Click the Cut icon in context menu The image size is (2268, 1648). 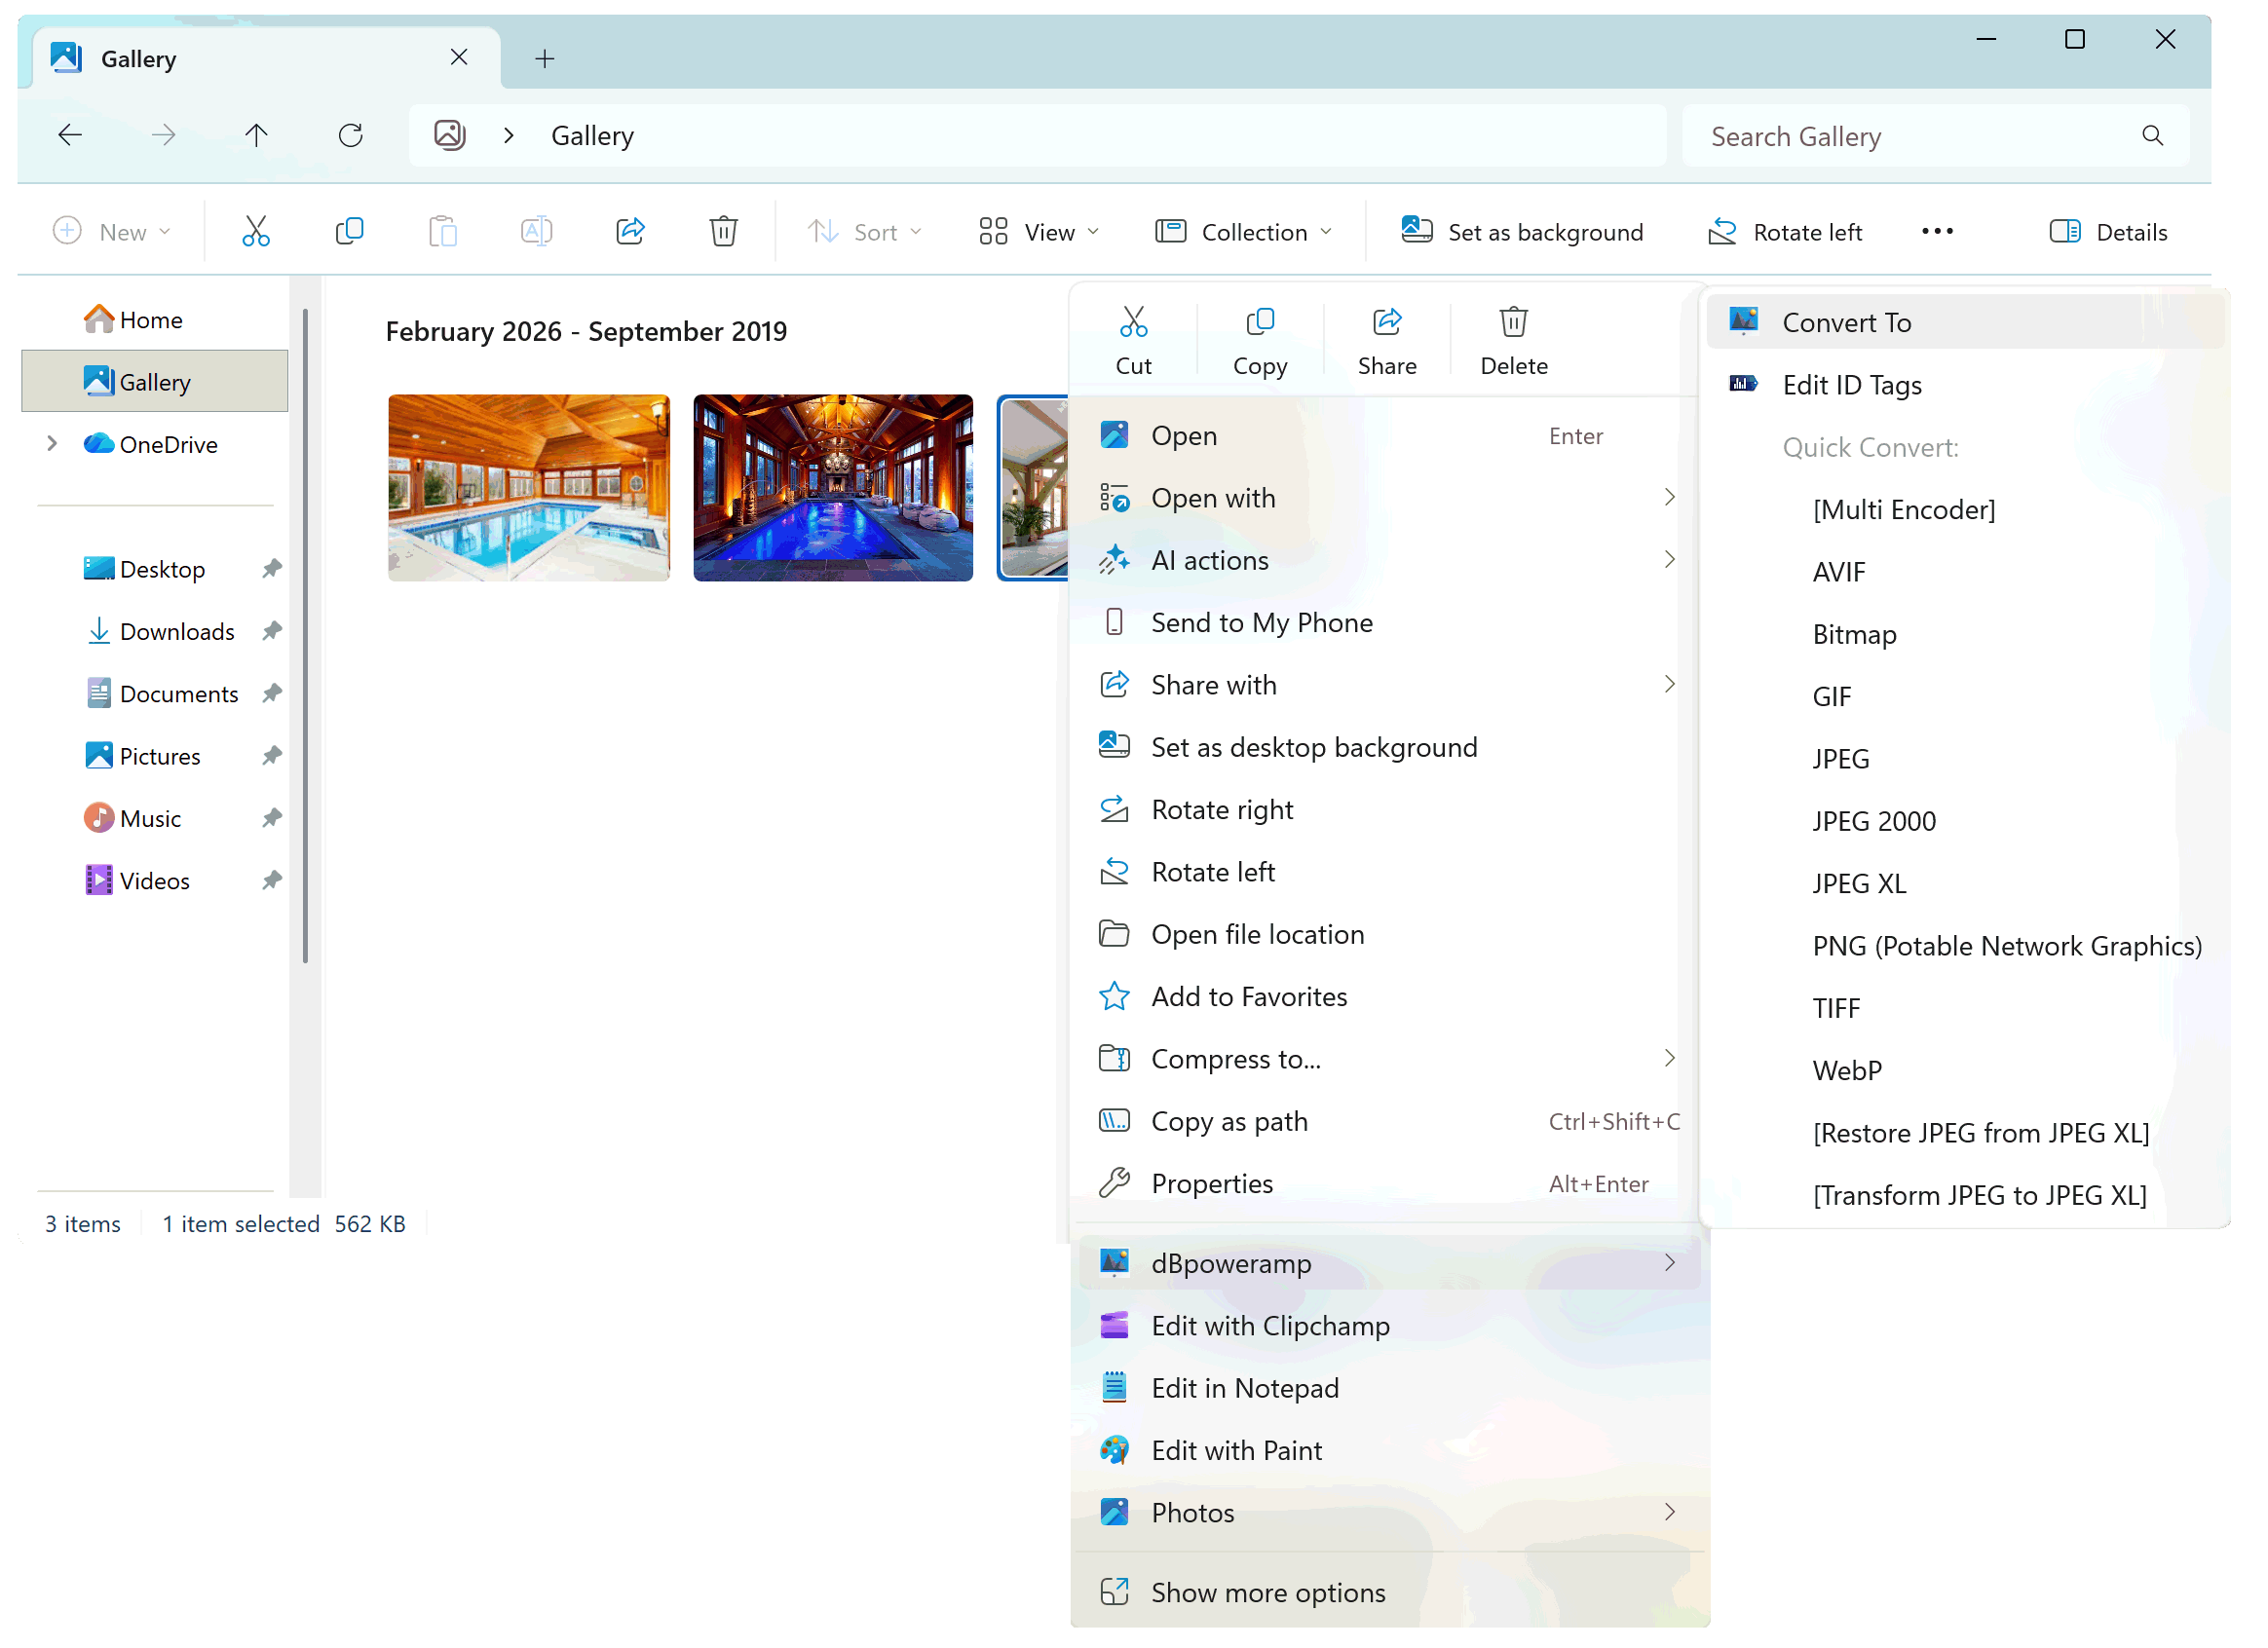pos(1133,323)
